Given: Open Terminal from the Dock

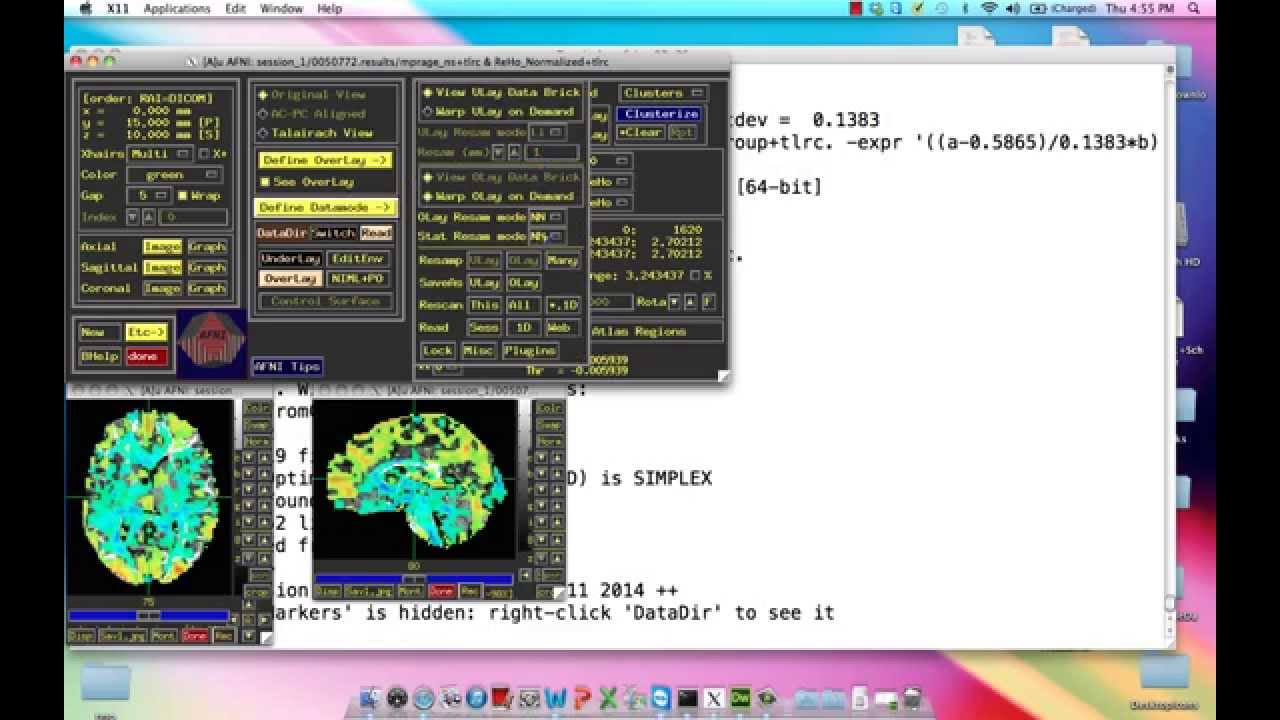Looking at the screenshot, I should coord(688,697).
